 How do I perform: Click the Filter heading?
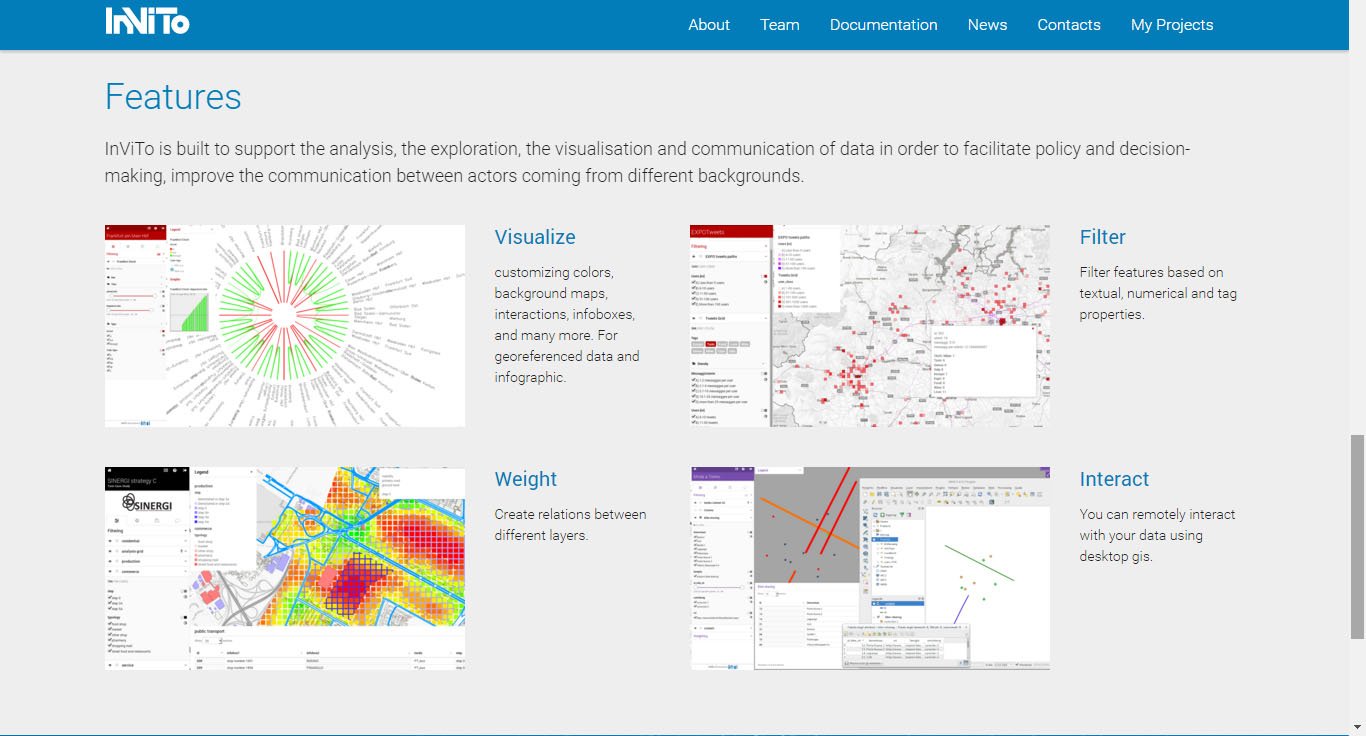tap(1103, 237)
